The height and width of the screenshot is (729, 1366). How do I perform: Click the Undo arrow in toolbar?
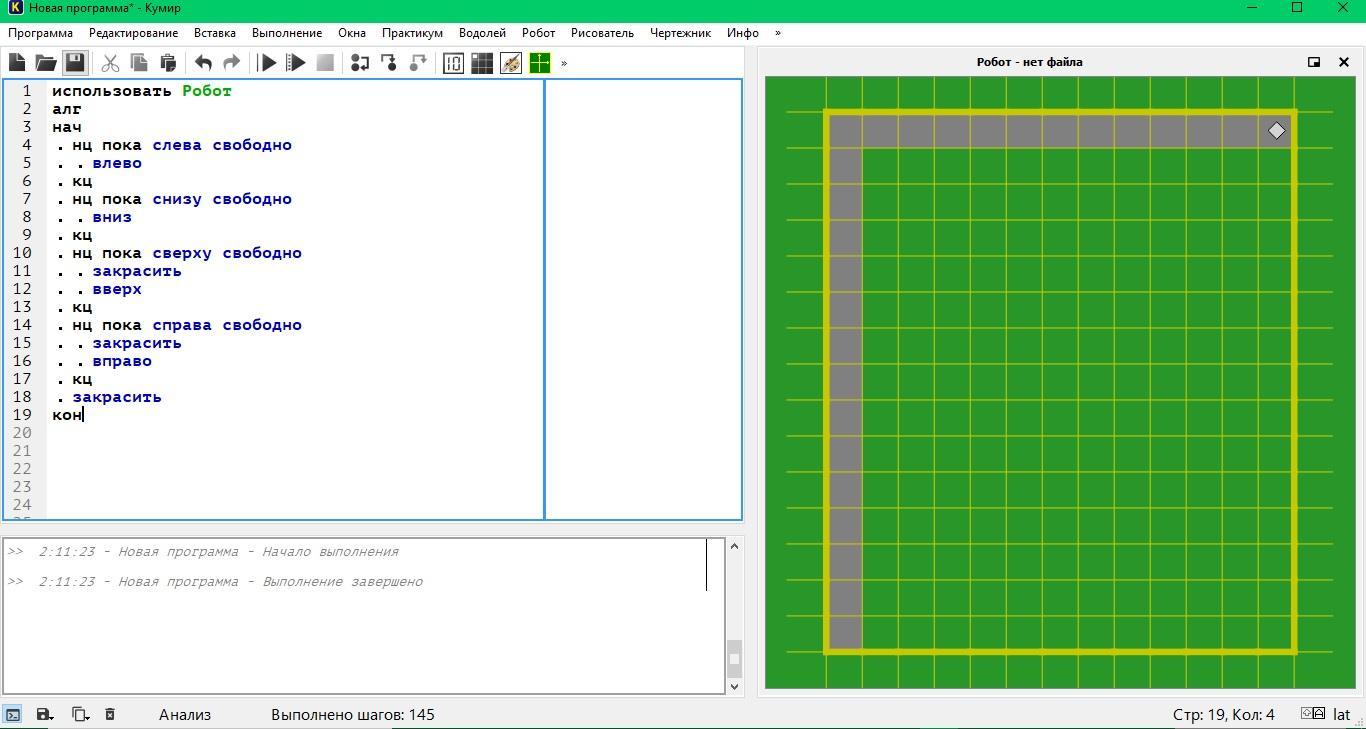coord(203,63)
